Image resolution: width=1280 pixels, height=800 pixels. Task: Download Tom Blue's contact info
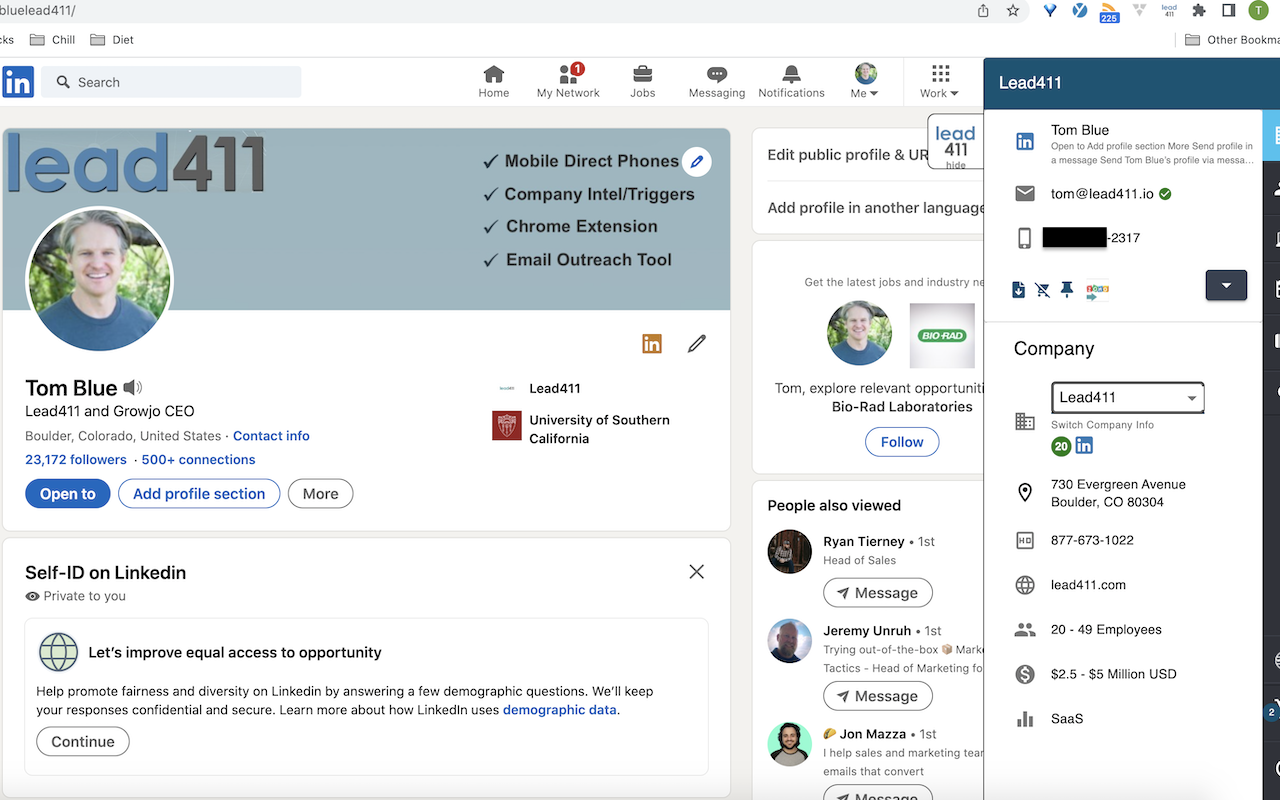coord(1018,289)
